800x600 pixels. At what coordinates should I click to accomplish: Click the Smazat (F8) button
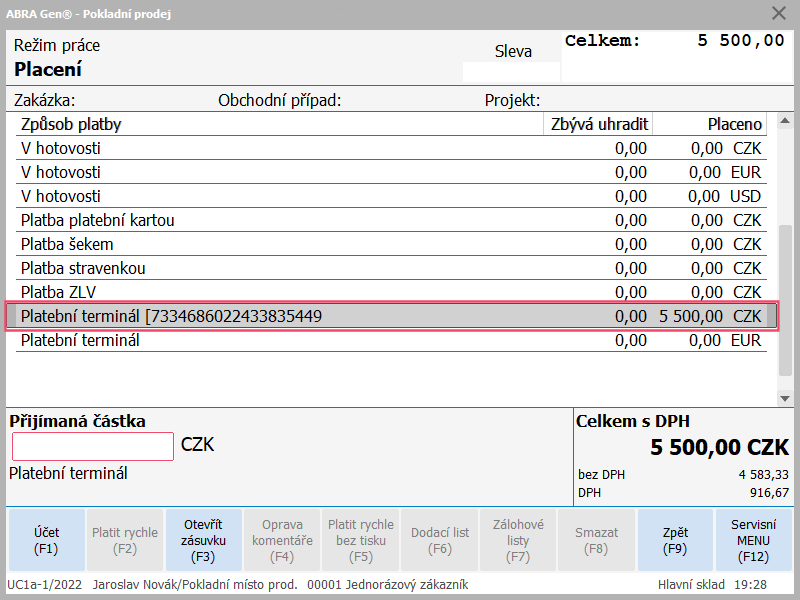596,540
